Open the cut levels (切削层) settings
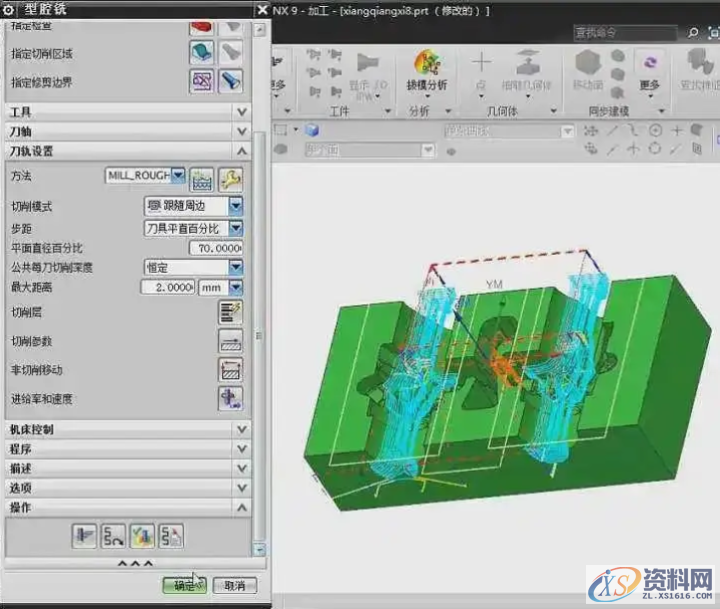720x609 pixels. (x=231, y=312)
